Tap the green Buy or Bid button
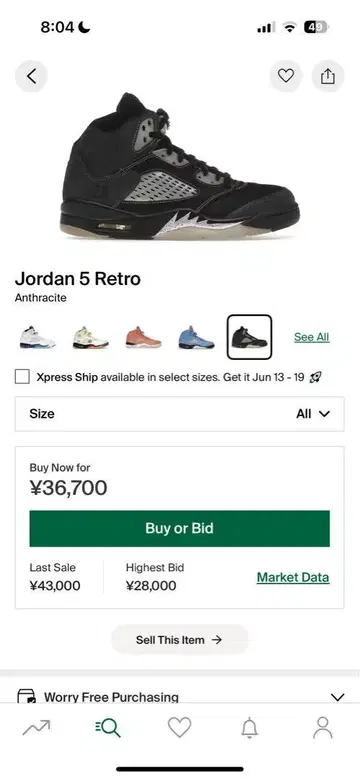Image resolution: width=360 pixels, height=779 pixels. point(179,528)
